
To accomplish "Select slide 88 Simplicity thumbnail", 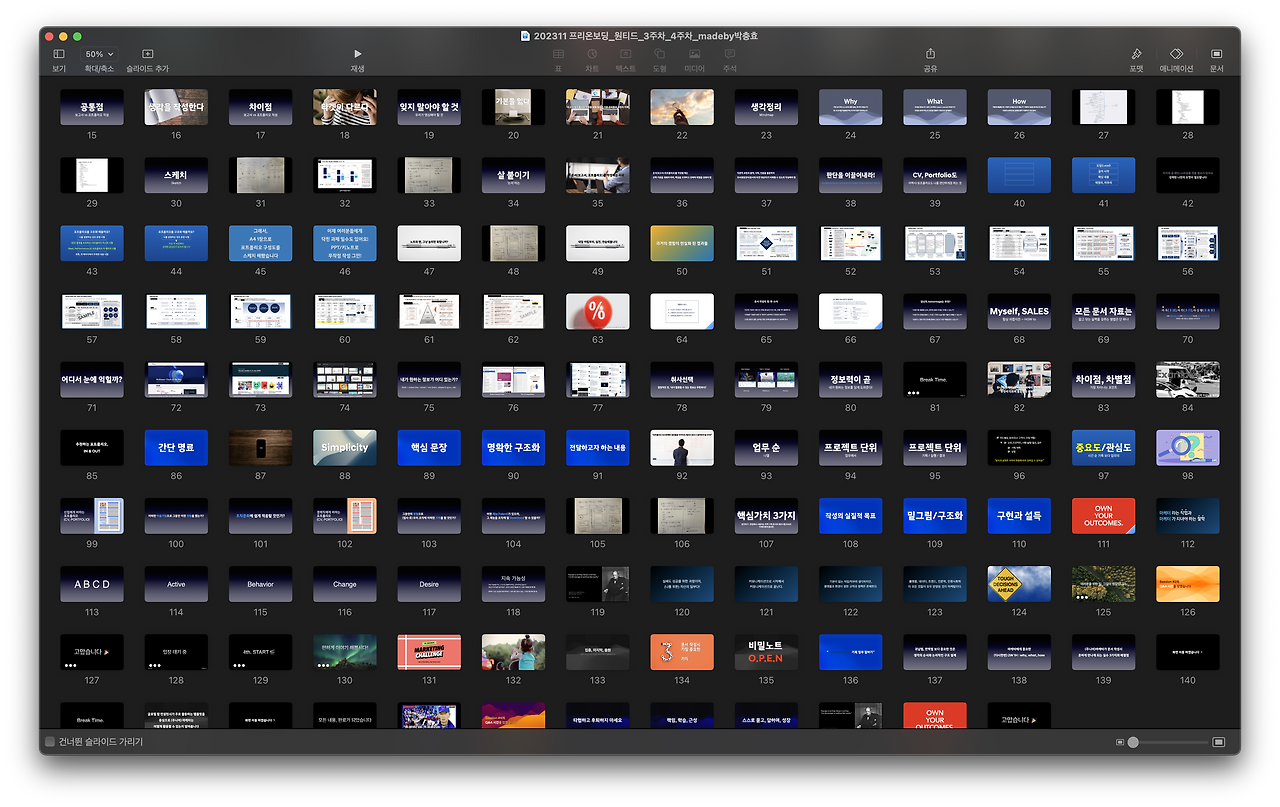I will pyautogui.click(x=345, y=448).
